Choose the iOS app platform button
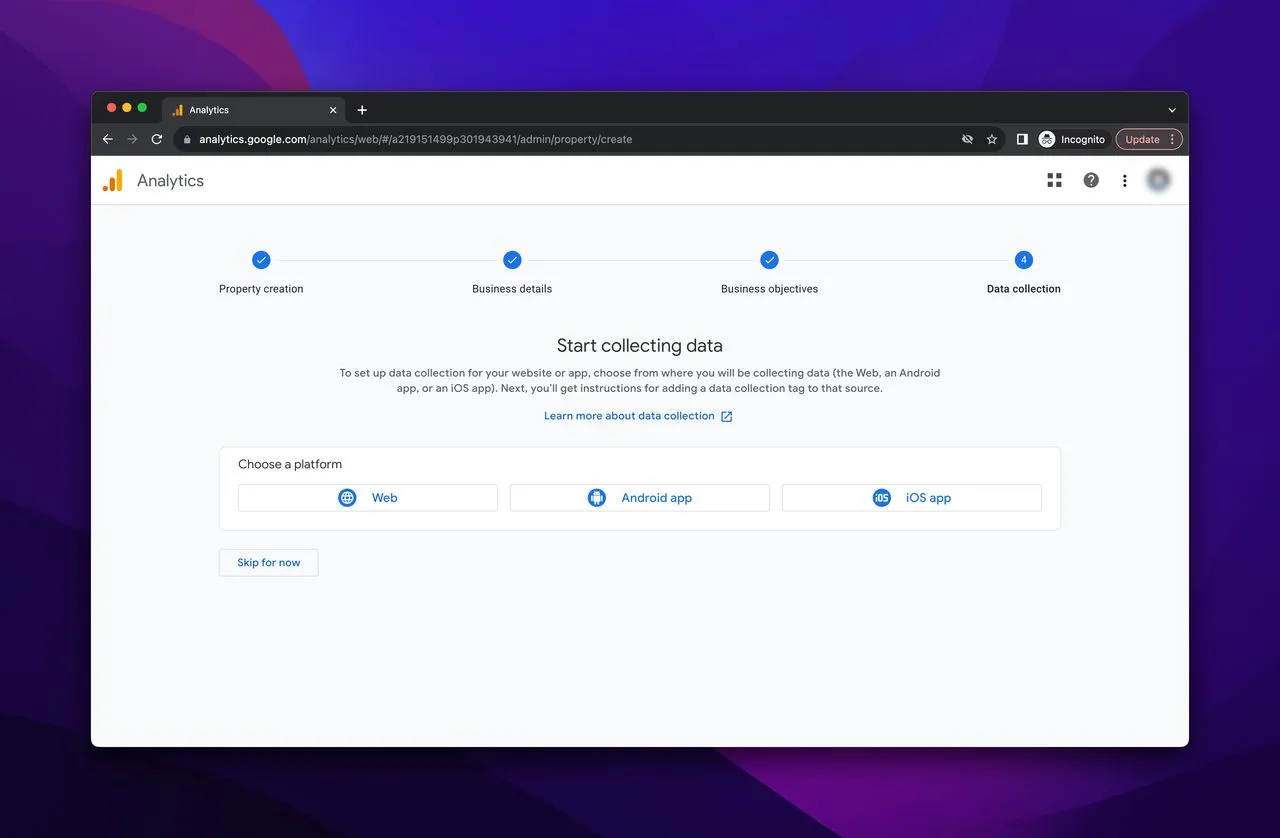Screen dimensions: 1280x838 click(x=912, y=498)
